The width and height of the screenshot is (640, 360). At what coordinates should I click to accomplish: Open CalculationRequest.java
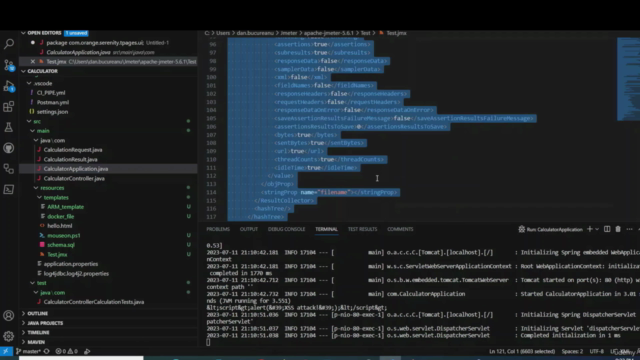click(x=73, y=150)
